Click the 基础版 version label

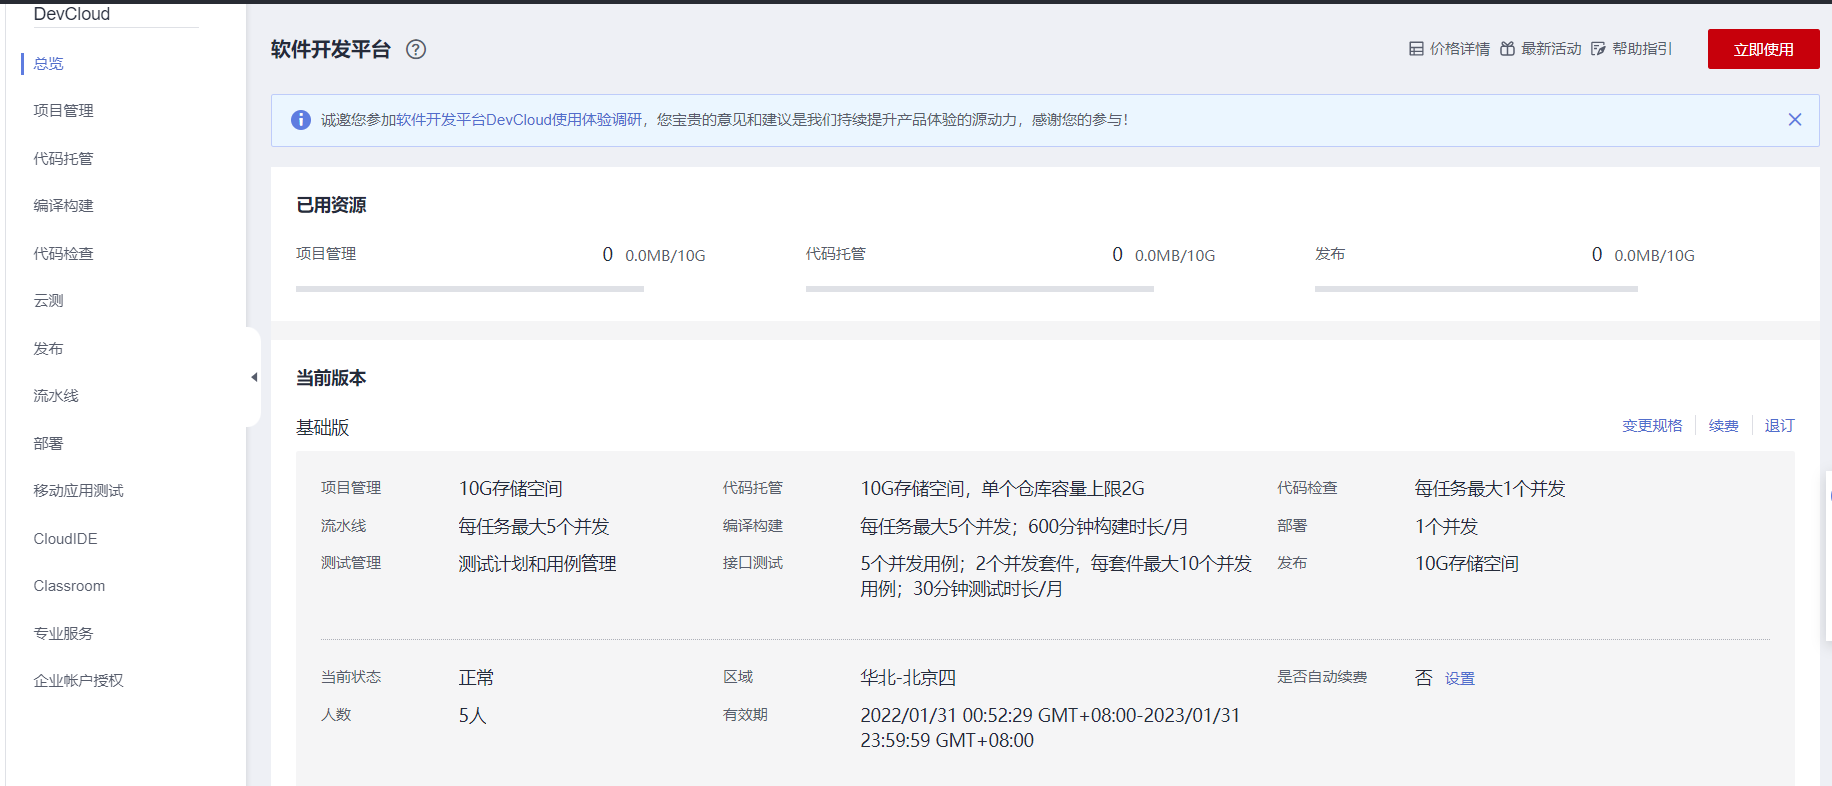coord(322,428)
